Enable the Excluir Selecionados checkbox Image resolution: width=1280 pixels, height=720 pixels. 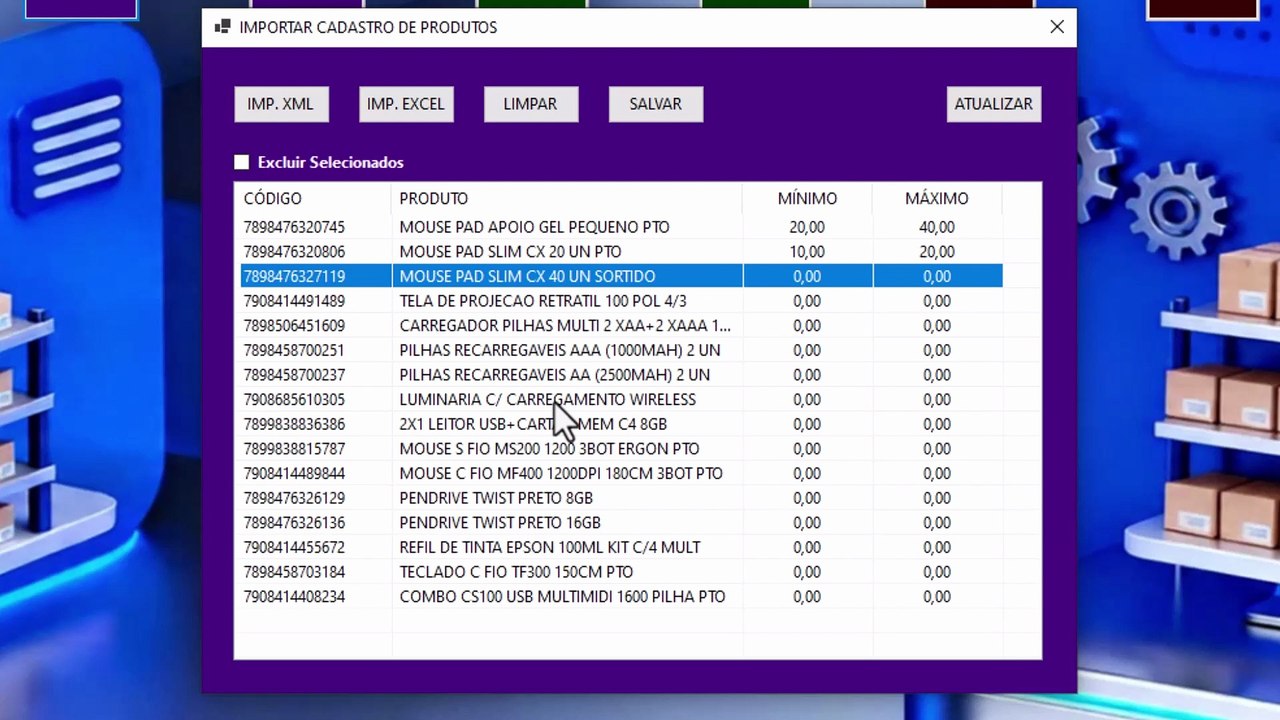[241, 162]
